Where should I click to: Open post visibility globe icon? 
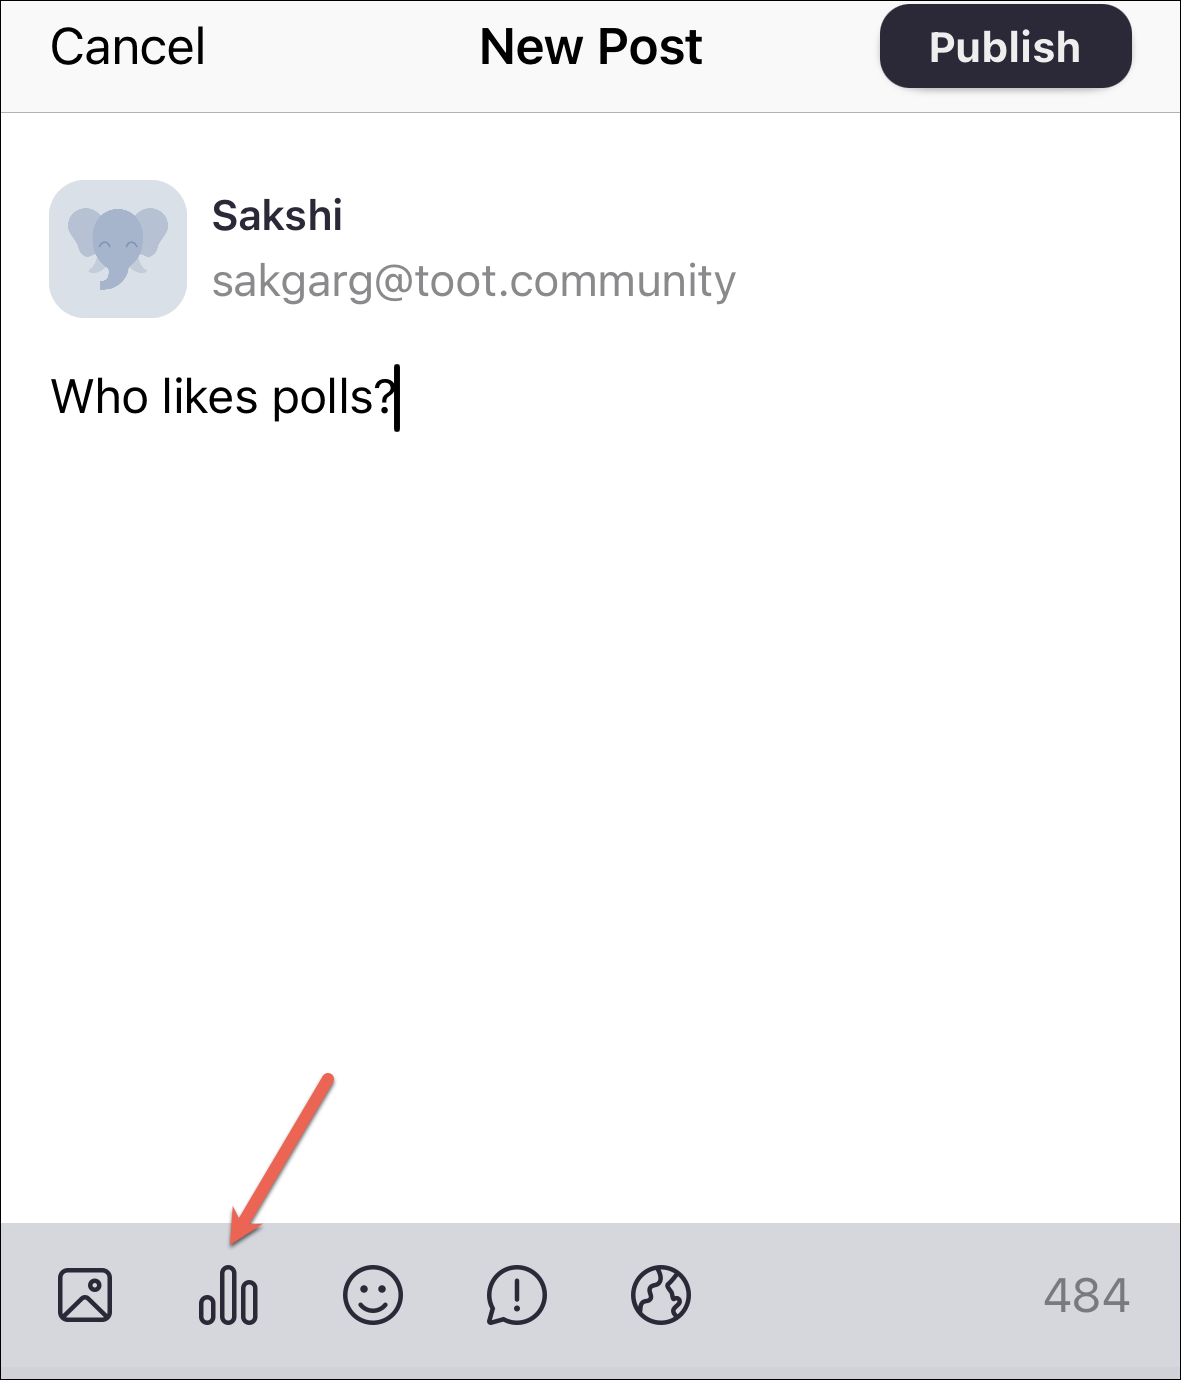661,1295
